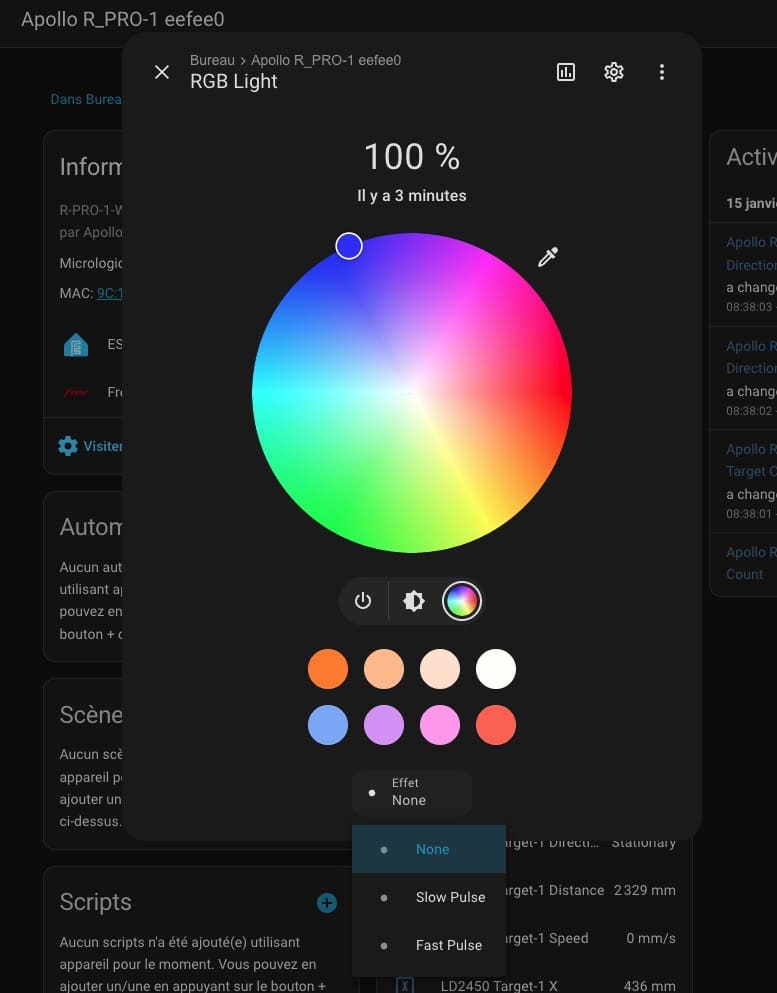Image resolution: width=777 pixels, height=993 pixels.
Task: Pick the coral red color swatch
Action: tap(496, 725)
